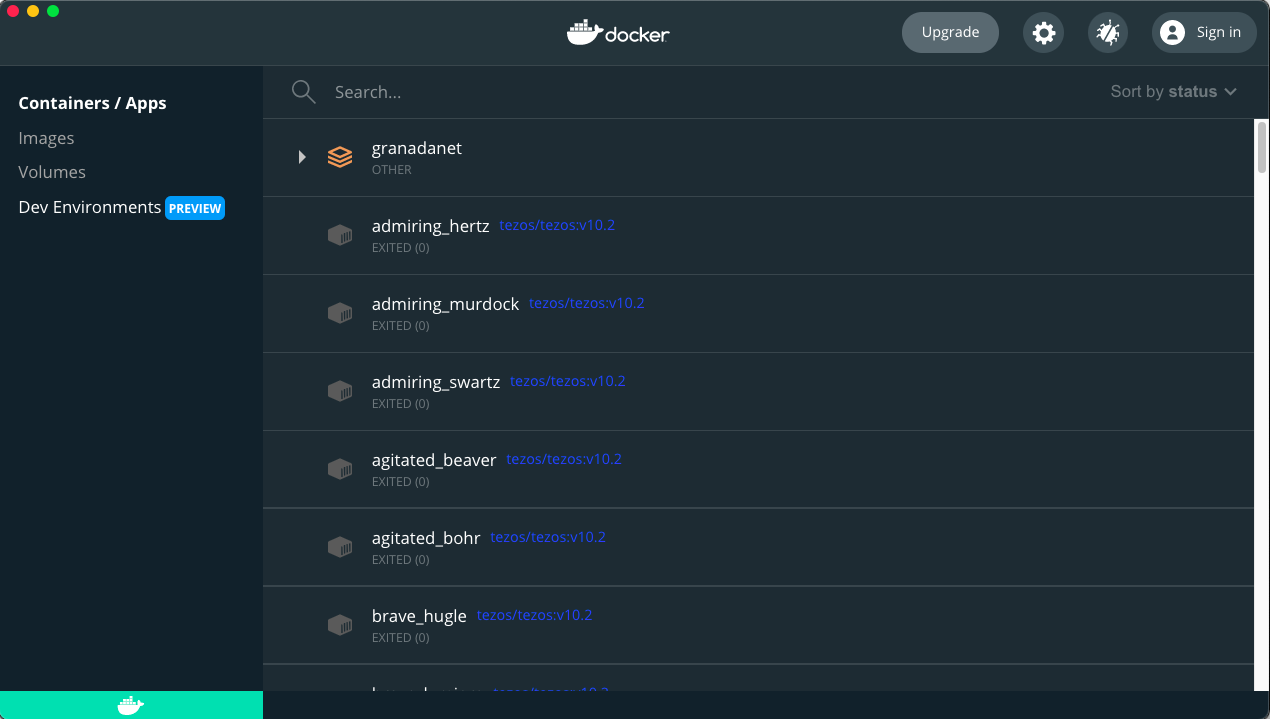Select Dev Environments preview section

click(x=90, y=207)
